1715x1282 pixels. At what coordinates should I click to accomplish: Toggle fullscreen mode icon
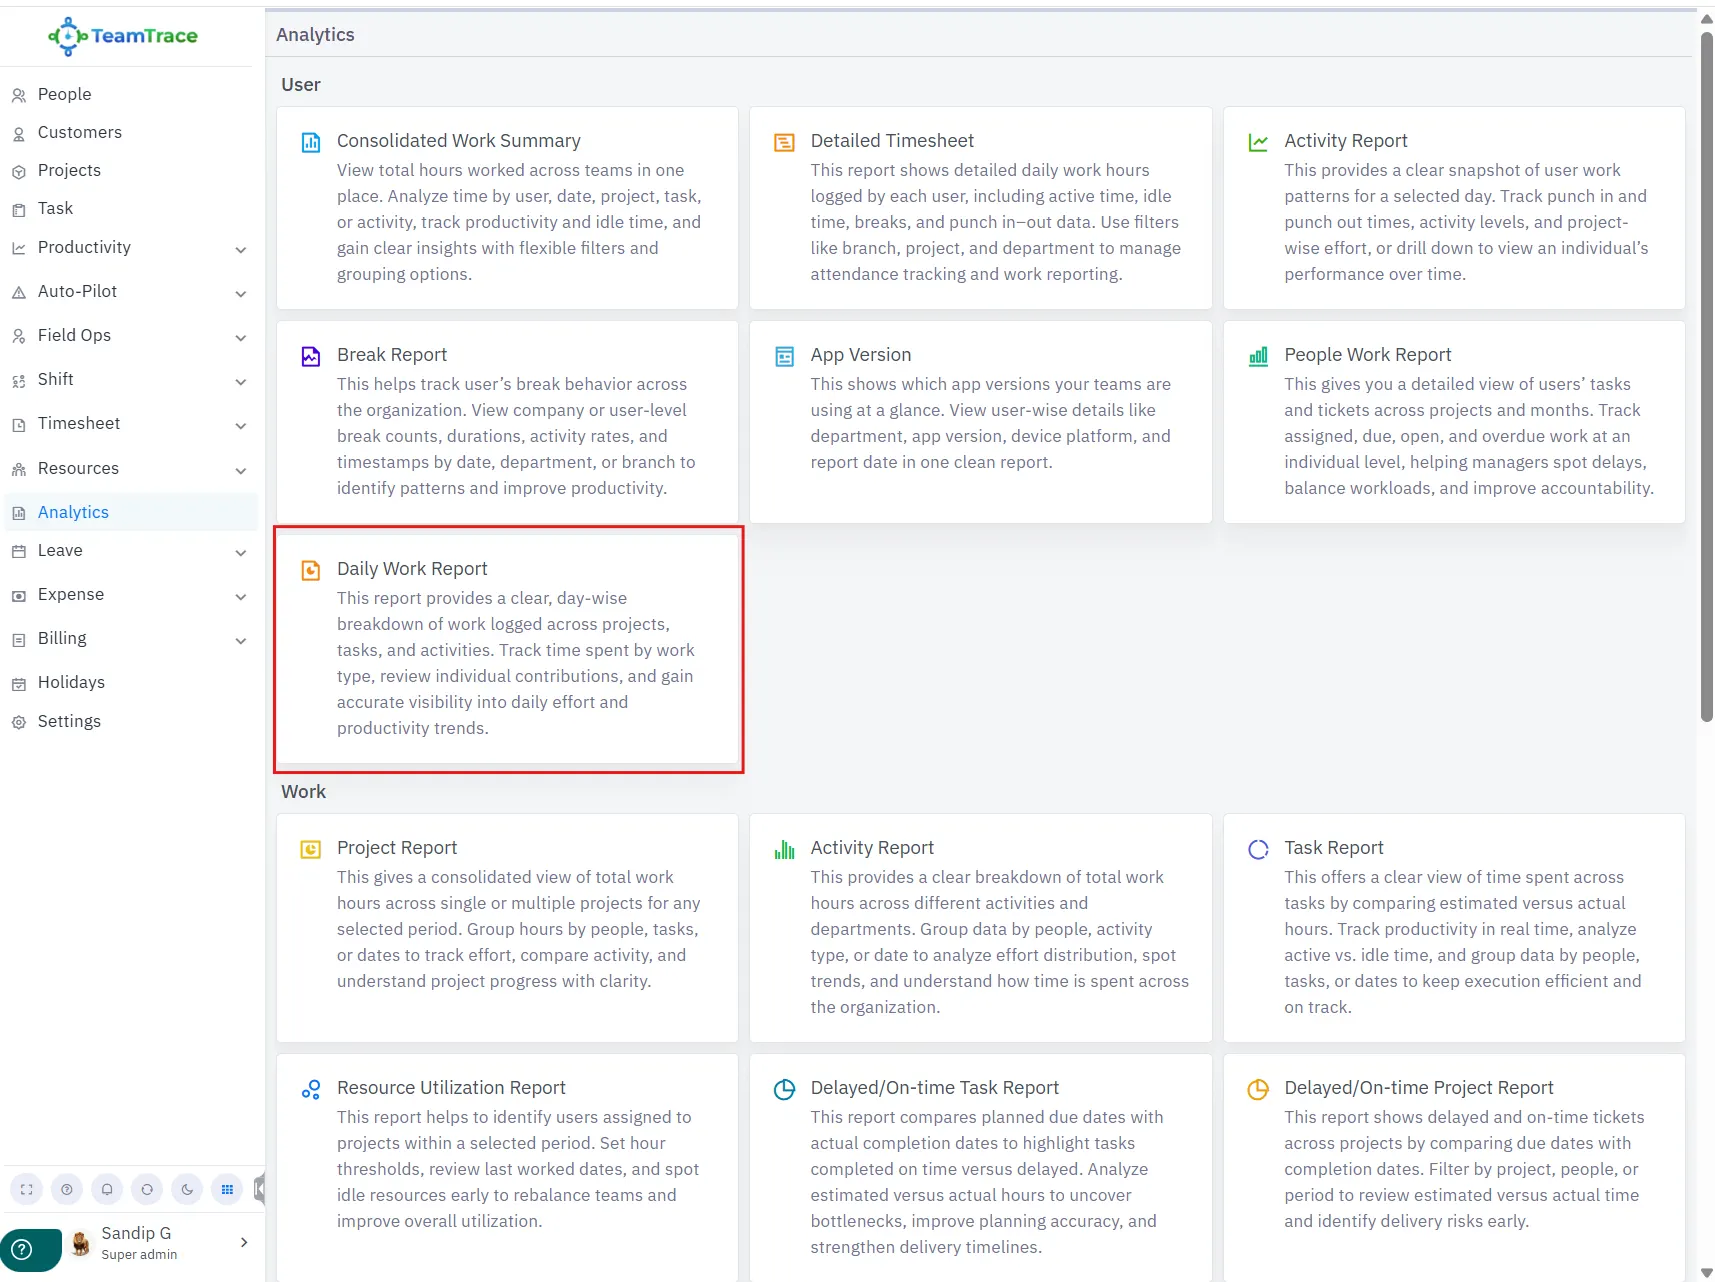coord(27,1189)
